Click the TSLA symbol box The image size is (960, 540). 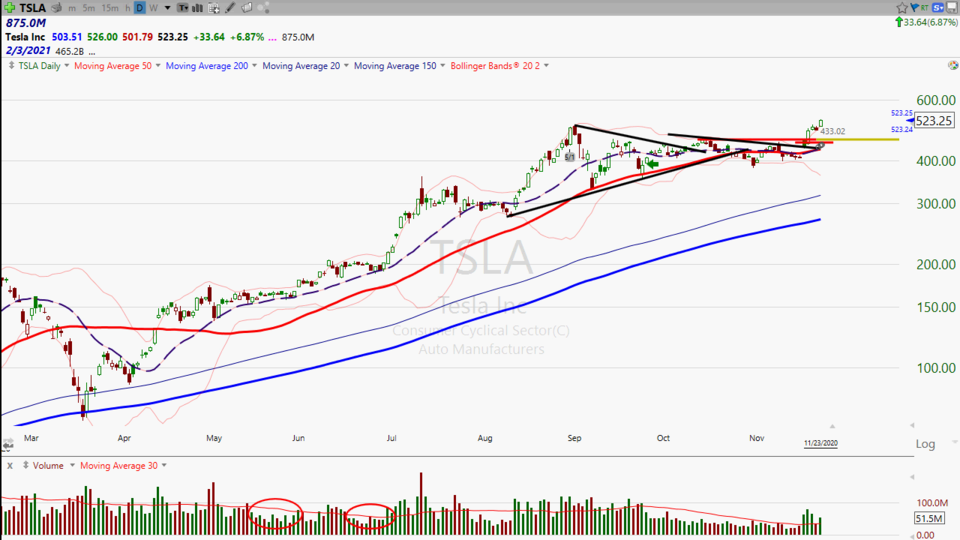point(33,7)
